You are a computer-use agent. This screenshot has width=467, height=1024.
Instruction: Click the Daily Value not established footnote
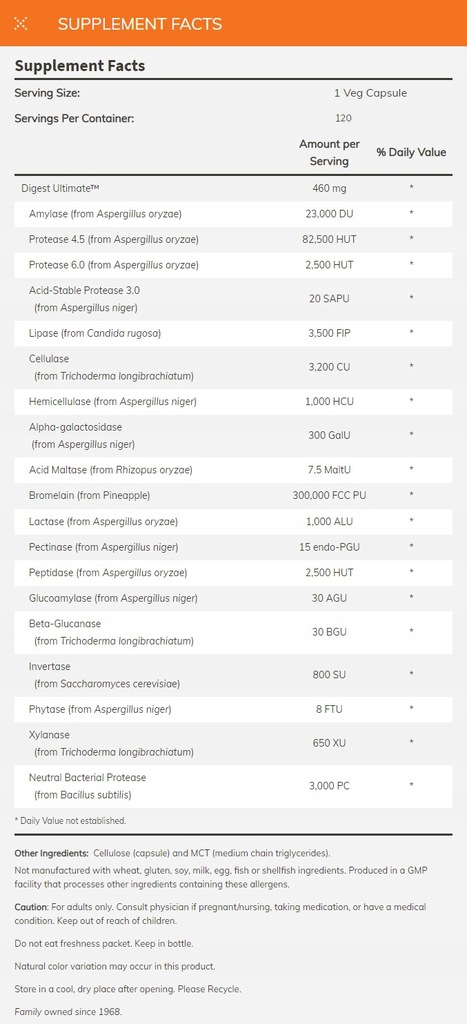point(70,820)
